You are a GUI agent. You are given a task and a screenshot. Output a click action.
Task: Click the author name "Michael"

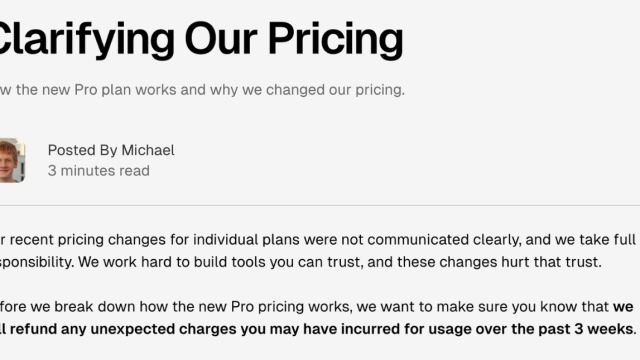(x=148, y=150)
